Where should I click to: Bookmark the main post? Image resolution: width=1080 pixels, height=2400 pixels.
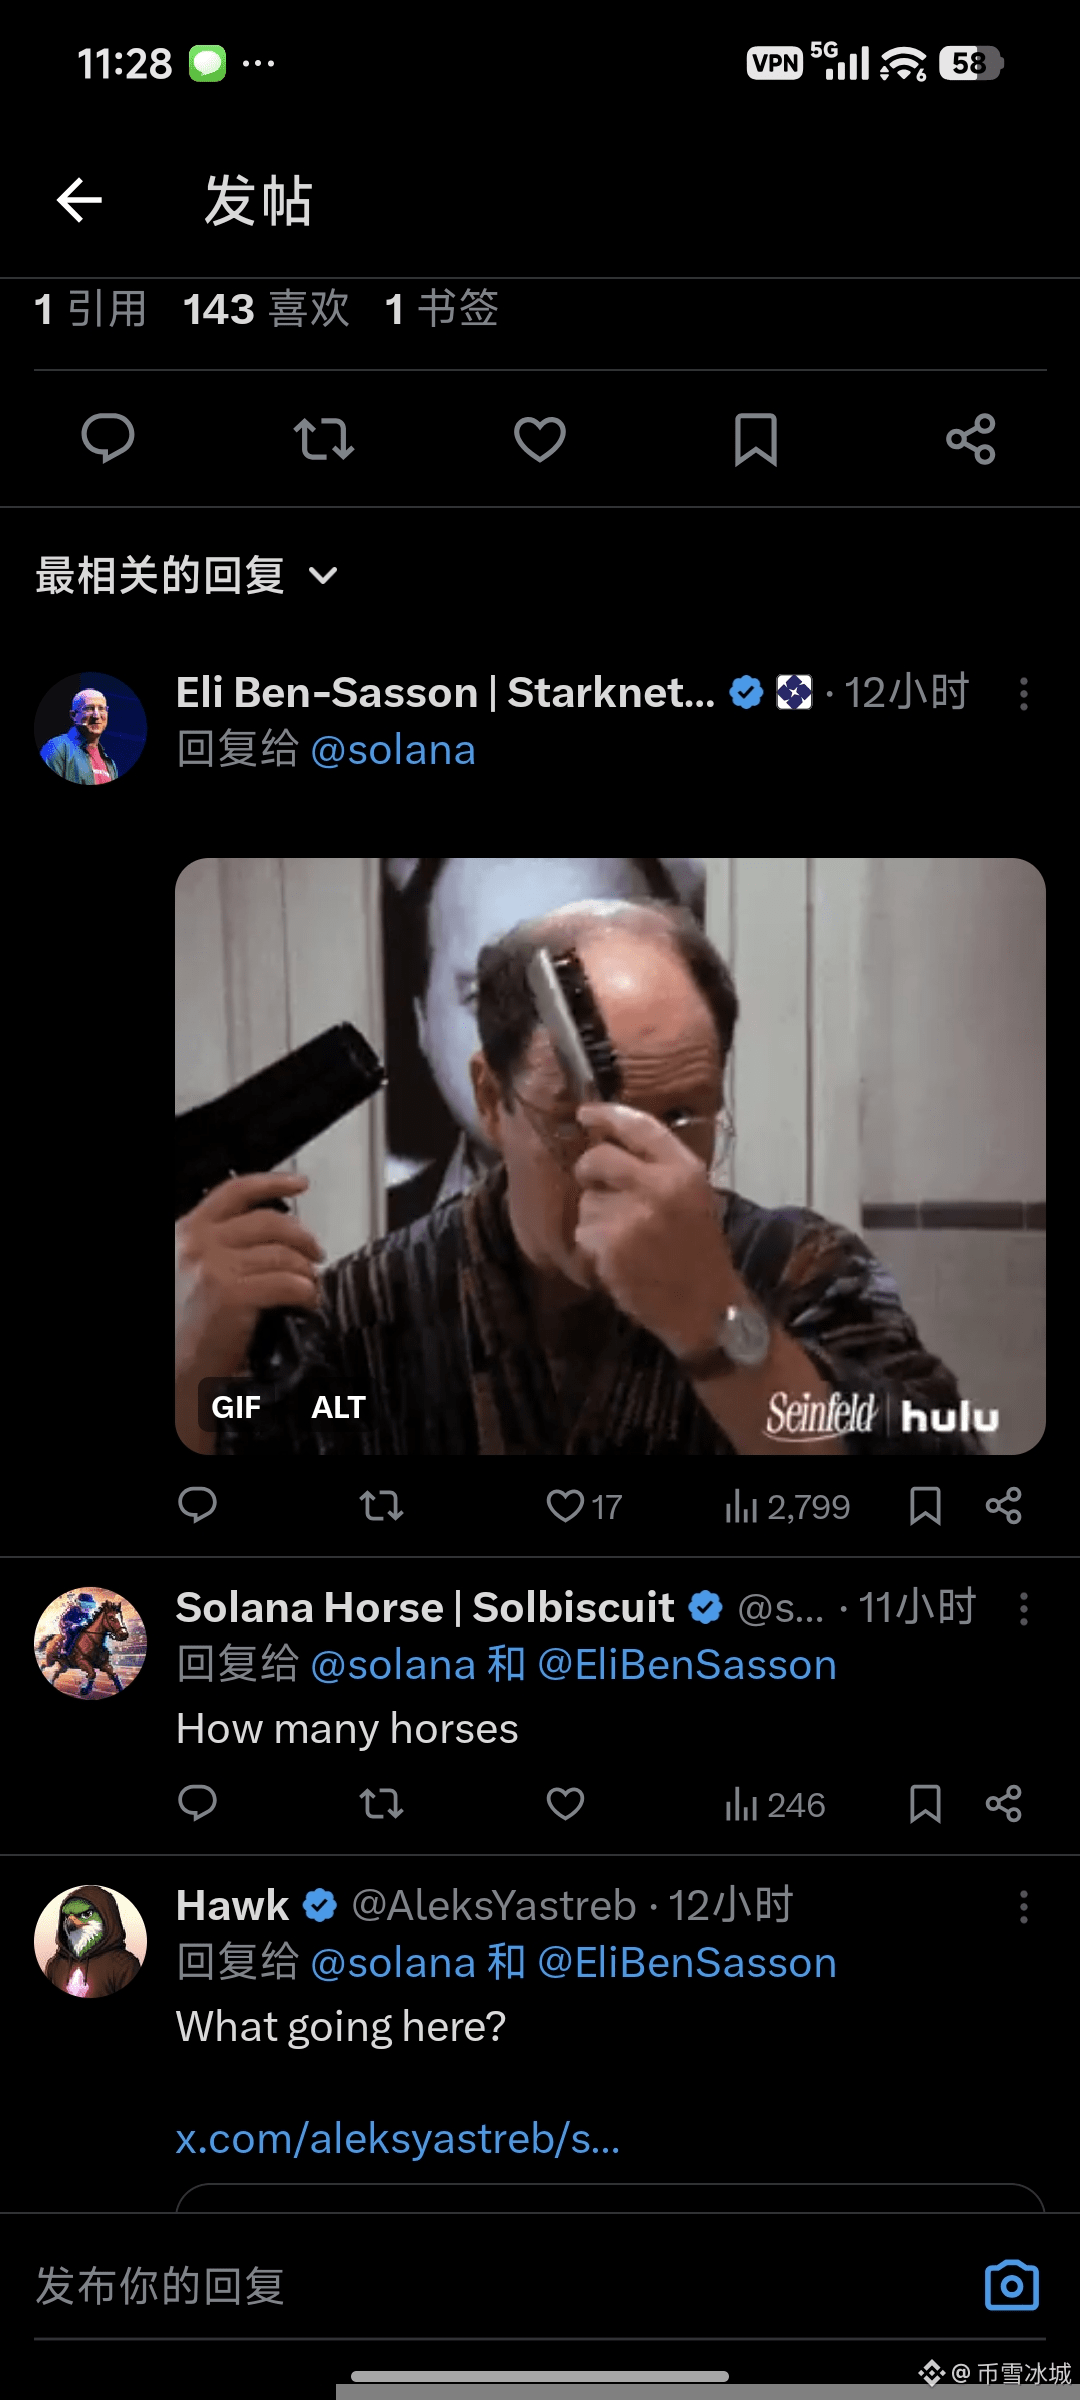tap(756, 438)
